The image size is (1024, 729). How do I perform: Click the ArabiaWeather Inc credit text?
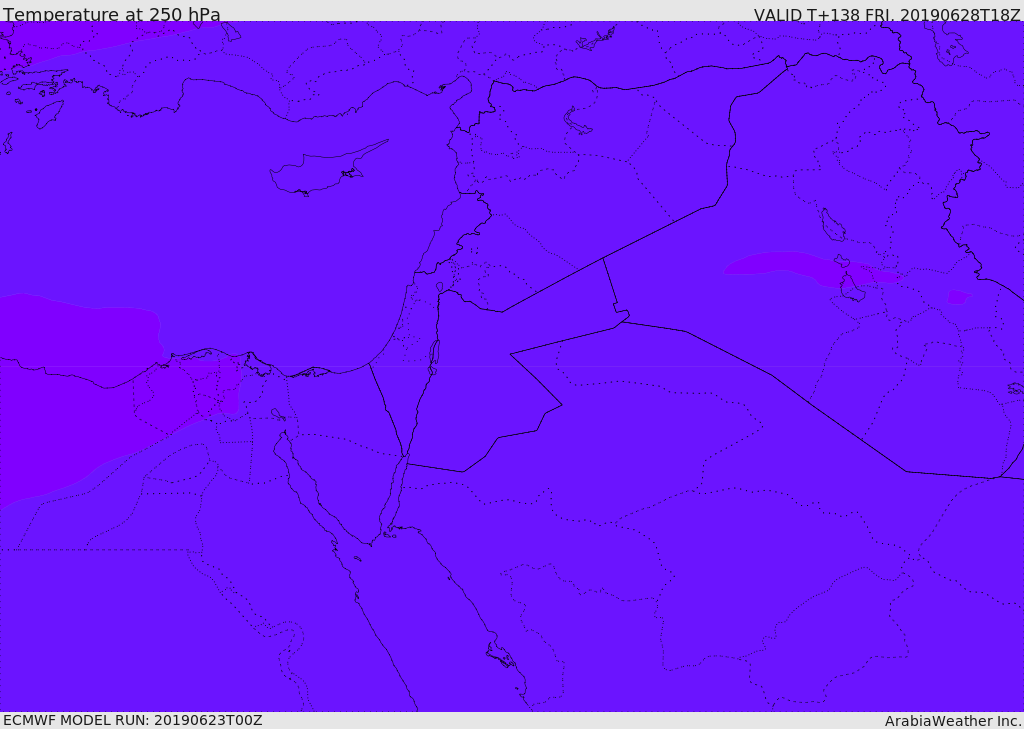[x=953, y=721]
